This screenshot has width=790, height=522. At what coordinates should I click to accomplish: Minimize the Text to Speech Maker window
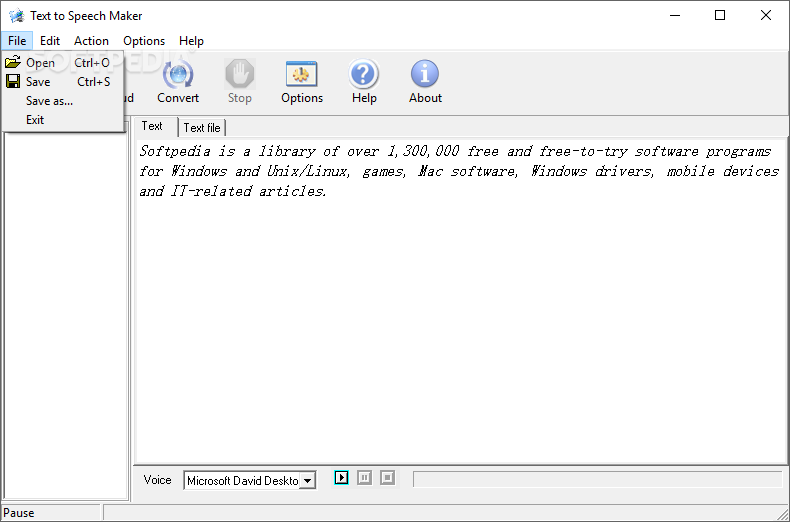click(x=675, y=16)
